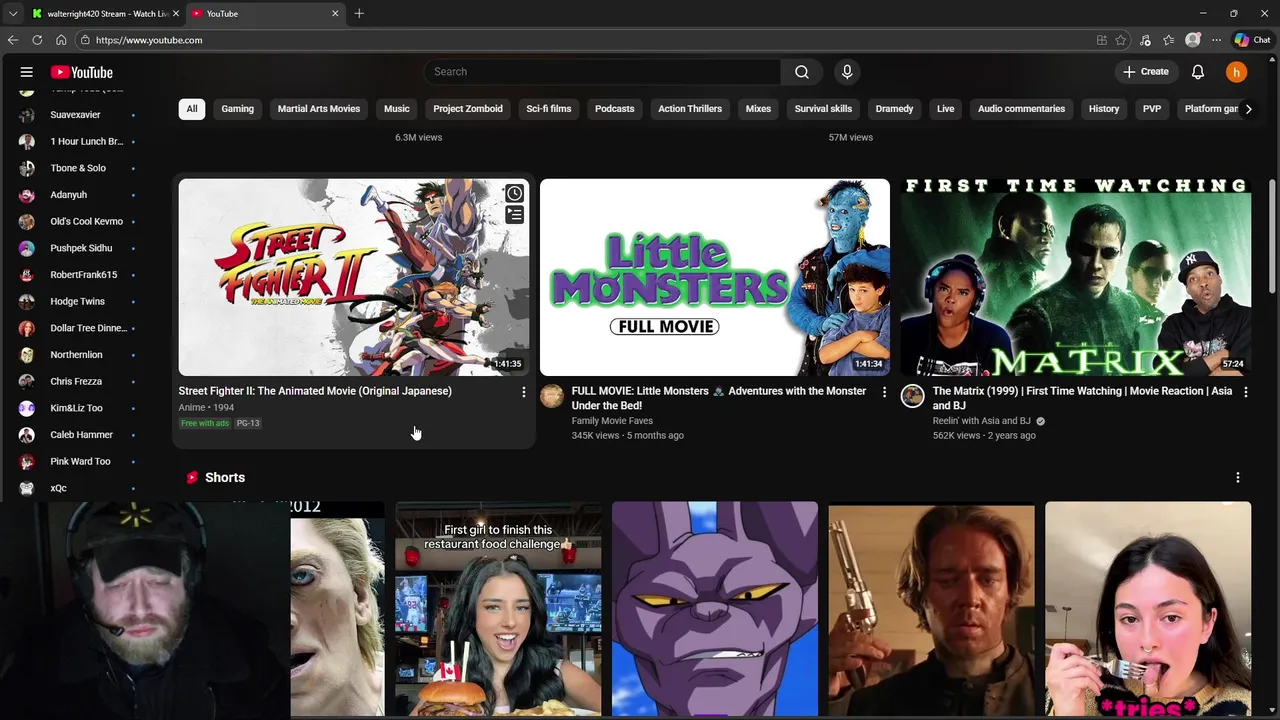
Task: Click into the YouTube search field
Action: pos(602,72)
